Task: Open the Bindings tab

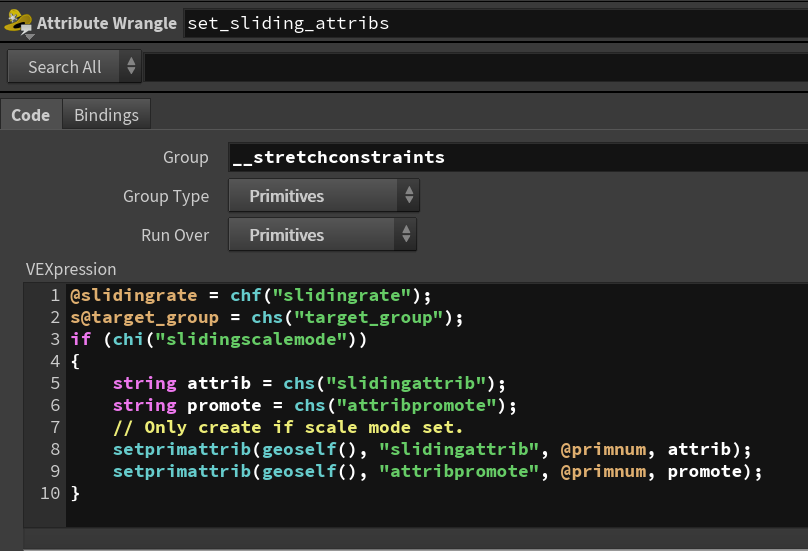Action: tap(107, 115)
